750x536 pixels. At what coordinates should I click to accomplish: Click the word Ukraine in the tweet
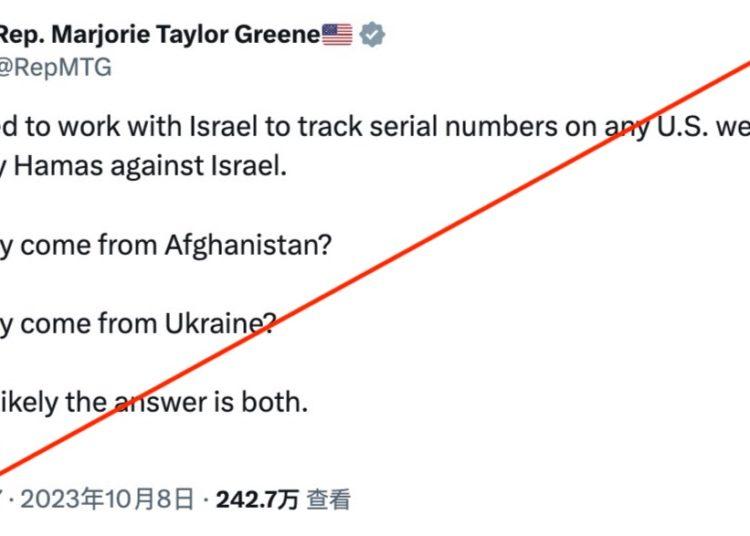(x=220, y=323)
